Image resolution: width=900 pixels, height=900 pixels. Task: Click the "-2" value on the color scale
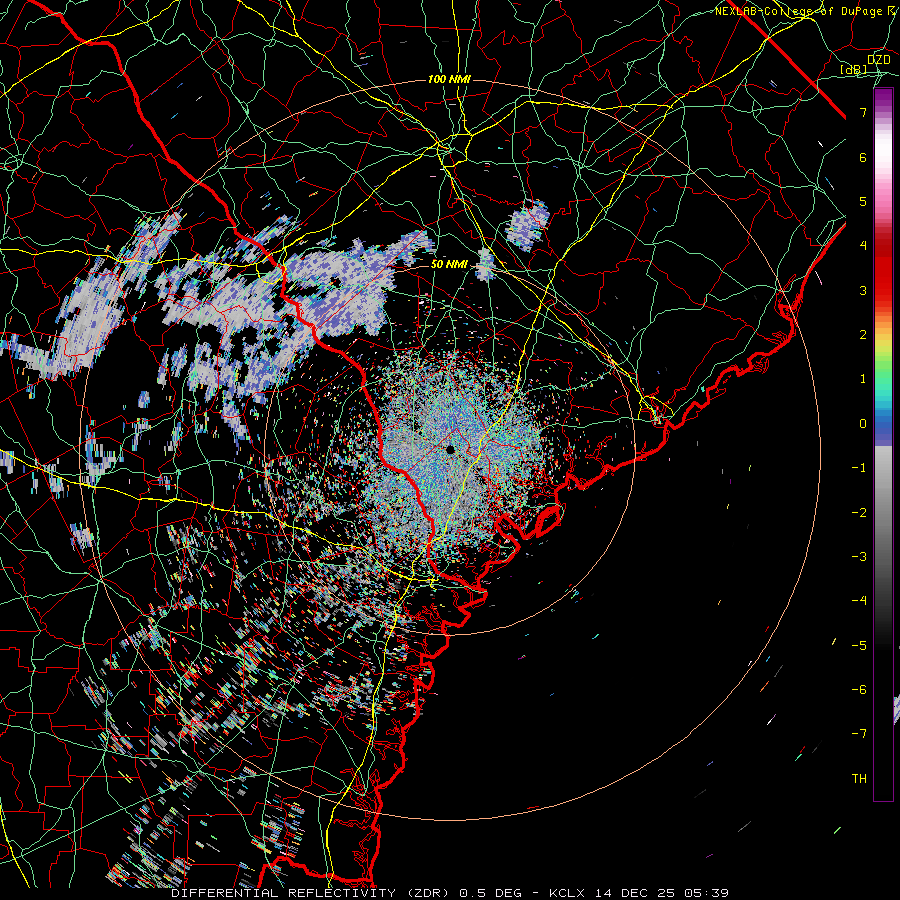coord(859,513)
